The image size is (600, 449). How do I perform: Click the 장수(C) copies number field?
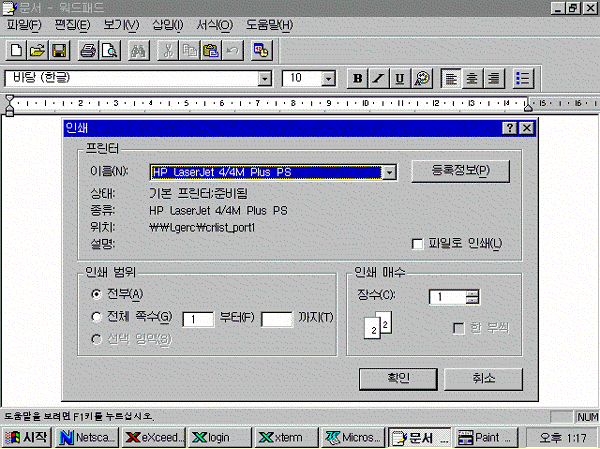pyautogui.click(x=448, y=297)
